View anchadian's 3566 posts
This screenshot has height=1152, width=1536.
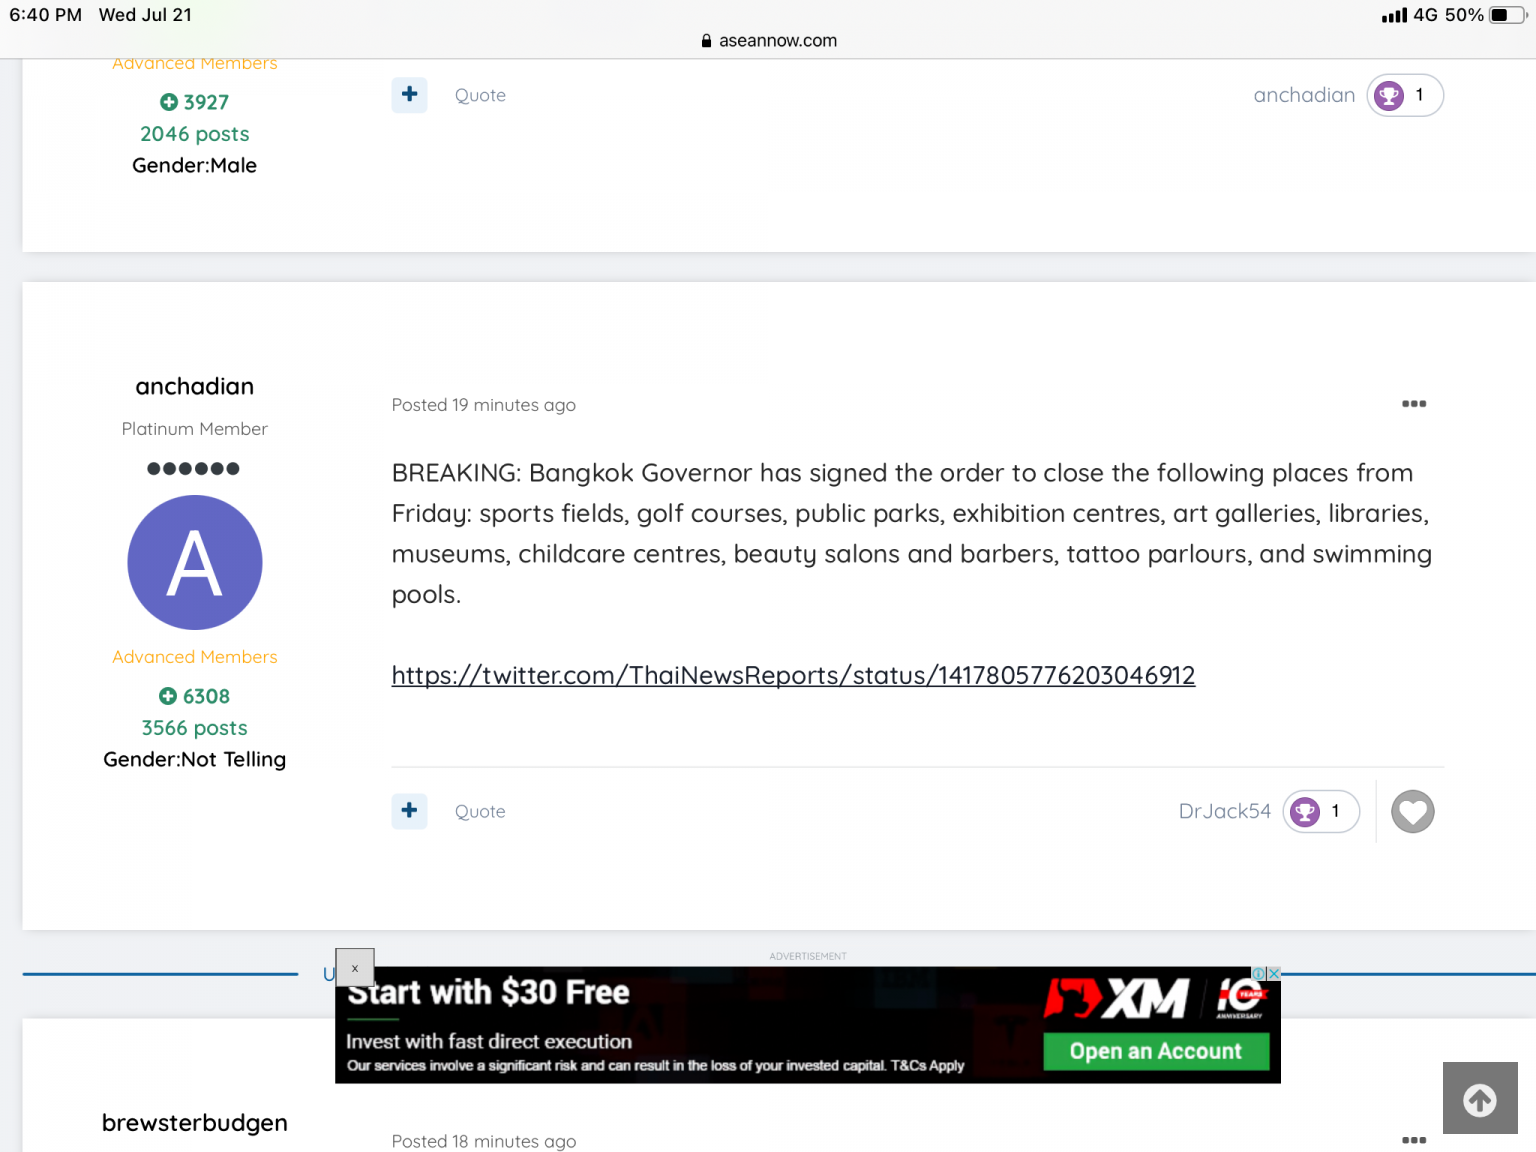[x=195, y=728]
